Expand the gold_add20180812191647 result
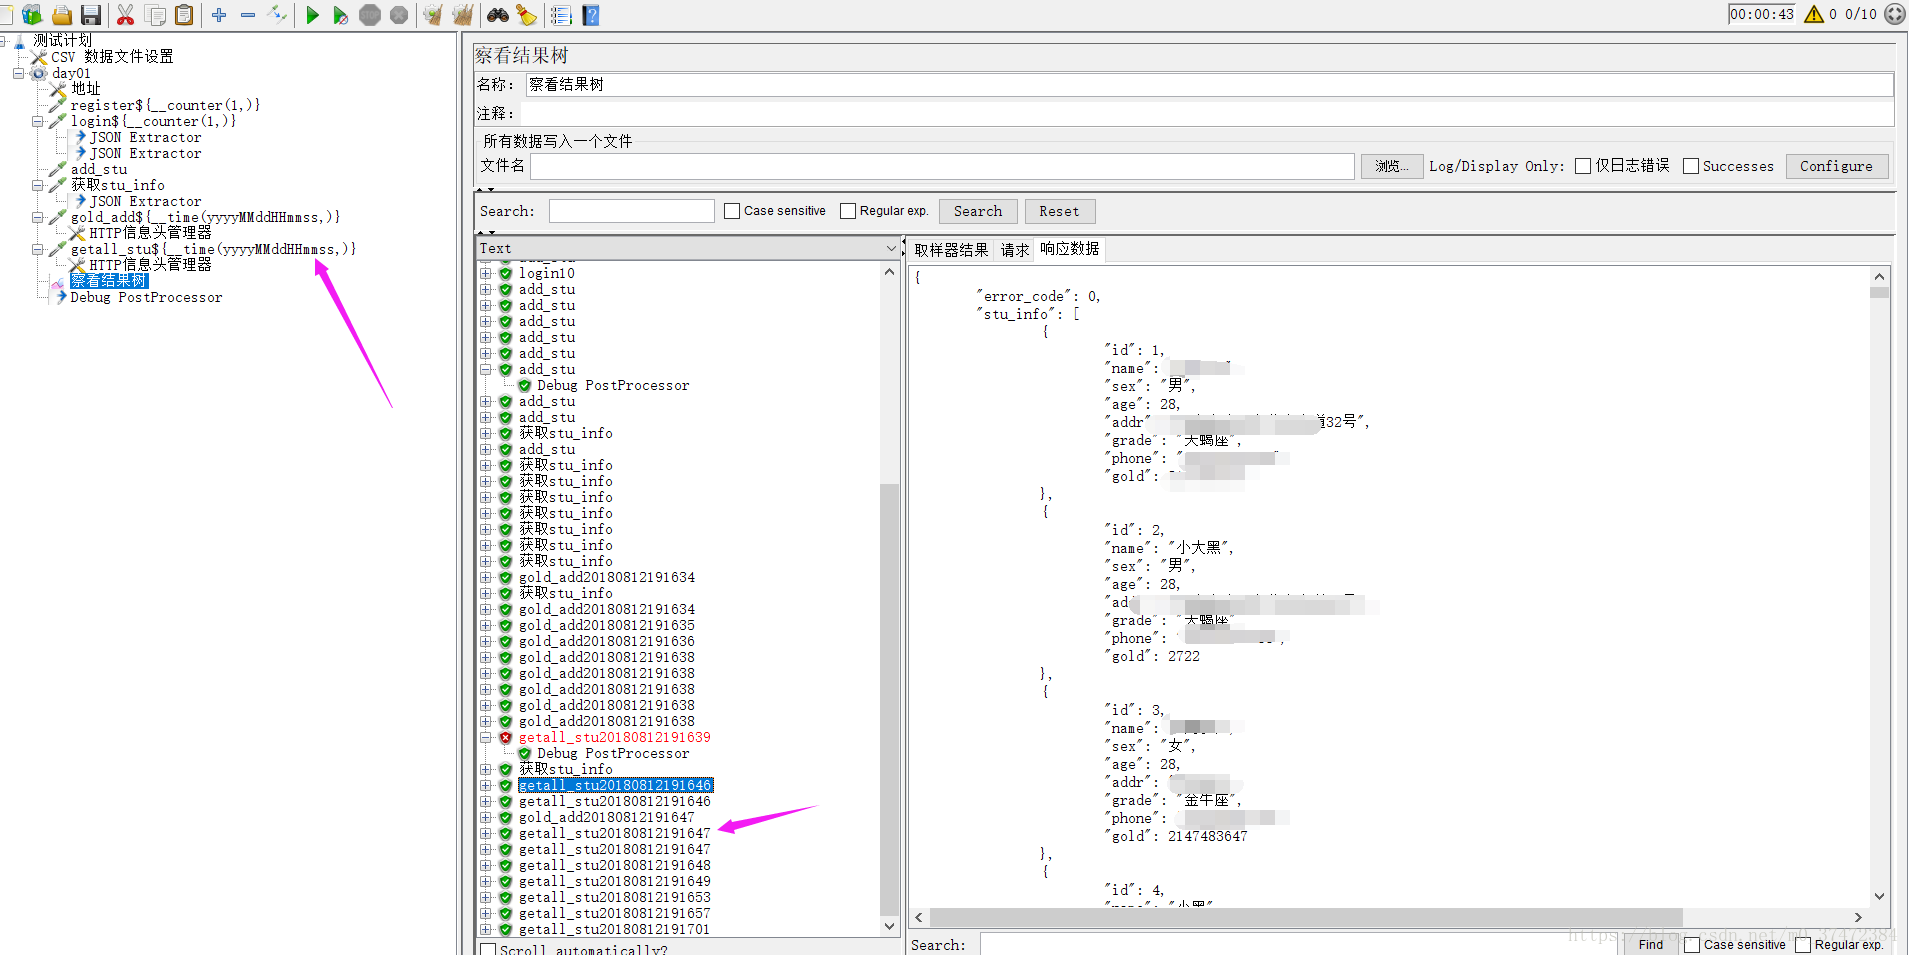 (486, 818)
